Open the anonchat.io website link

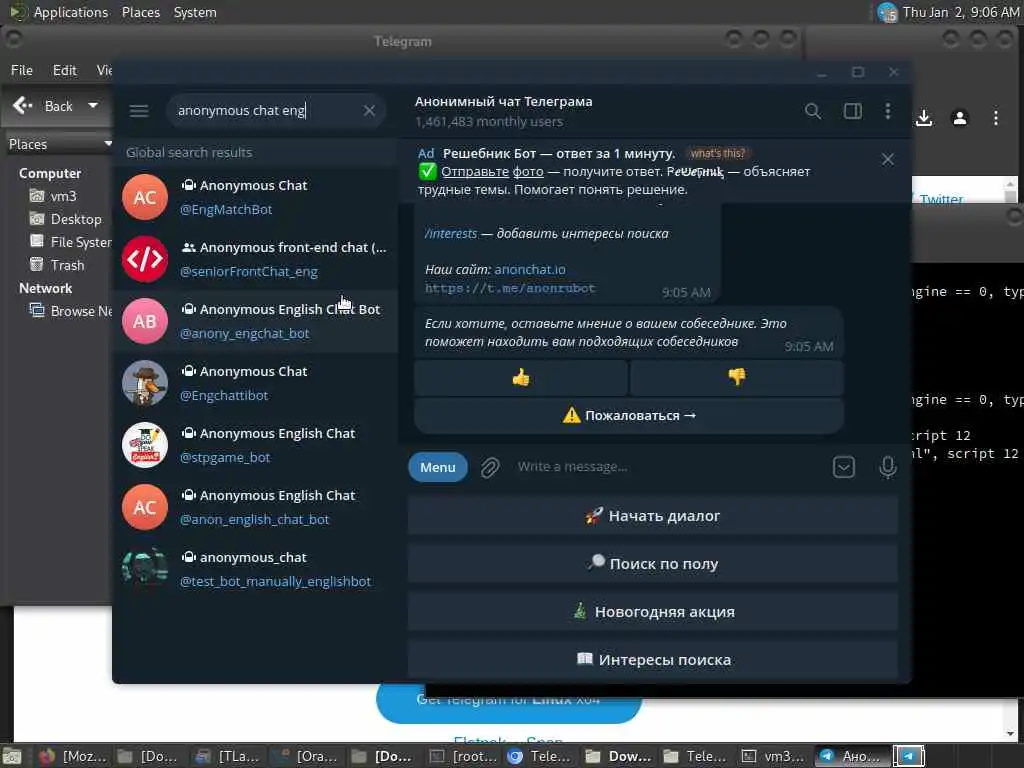pyautogui.click(x=530, y=269)
